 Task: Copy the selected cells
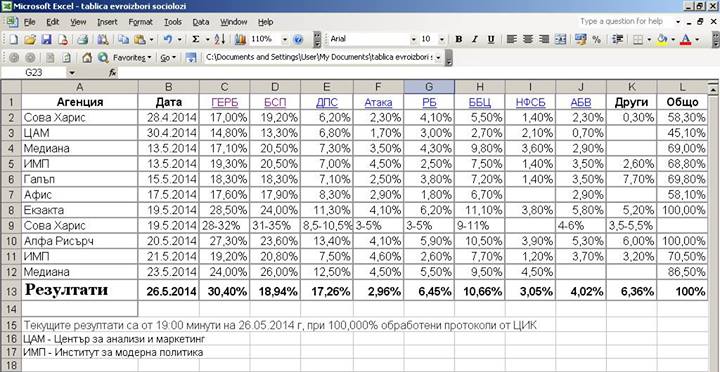click(x=123, y=39)
